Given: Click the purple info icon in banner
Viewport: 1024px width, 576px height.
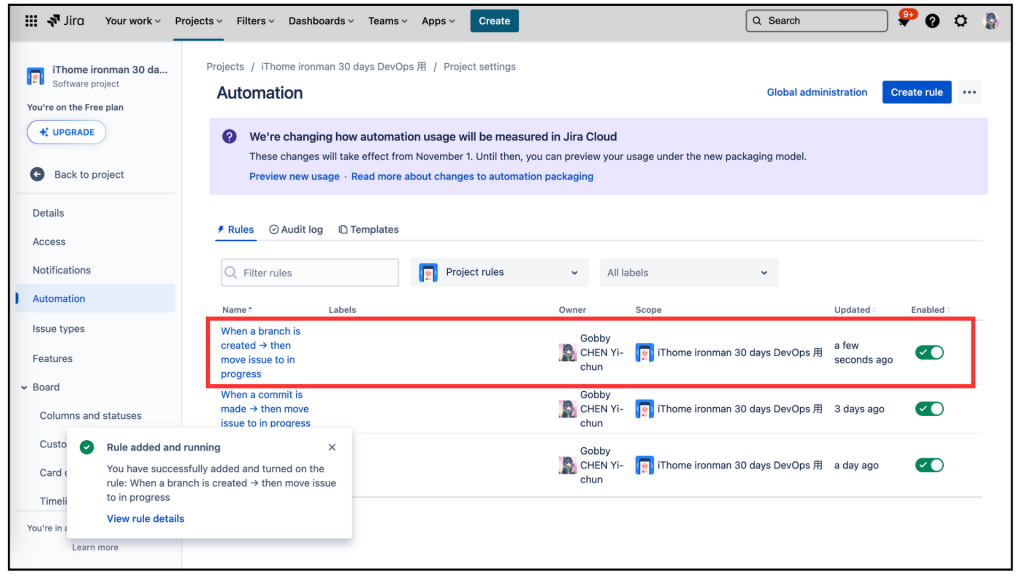Looking at the screenshot, I should point(229,136).
